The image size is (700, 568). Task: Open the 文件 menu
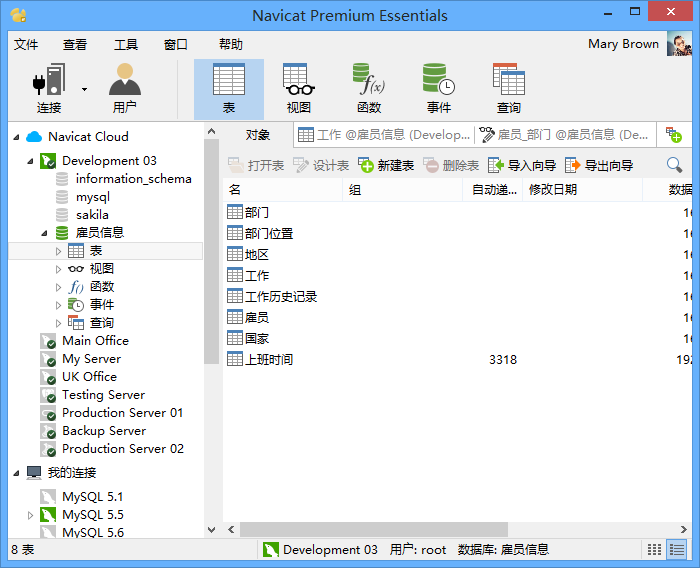(26, 45)
